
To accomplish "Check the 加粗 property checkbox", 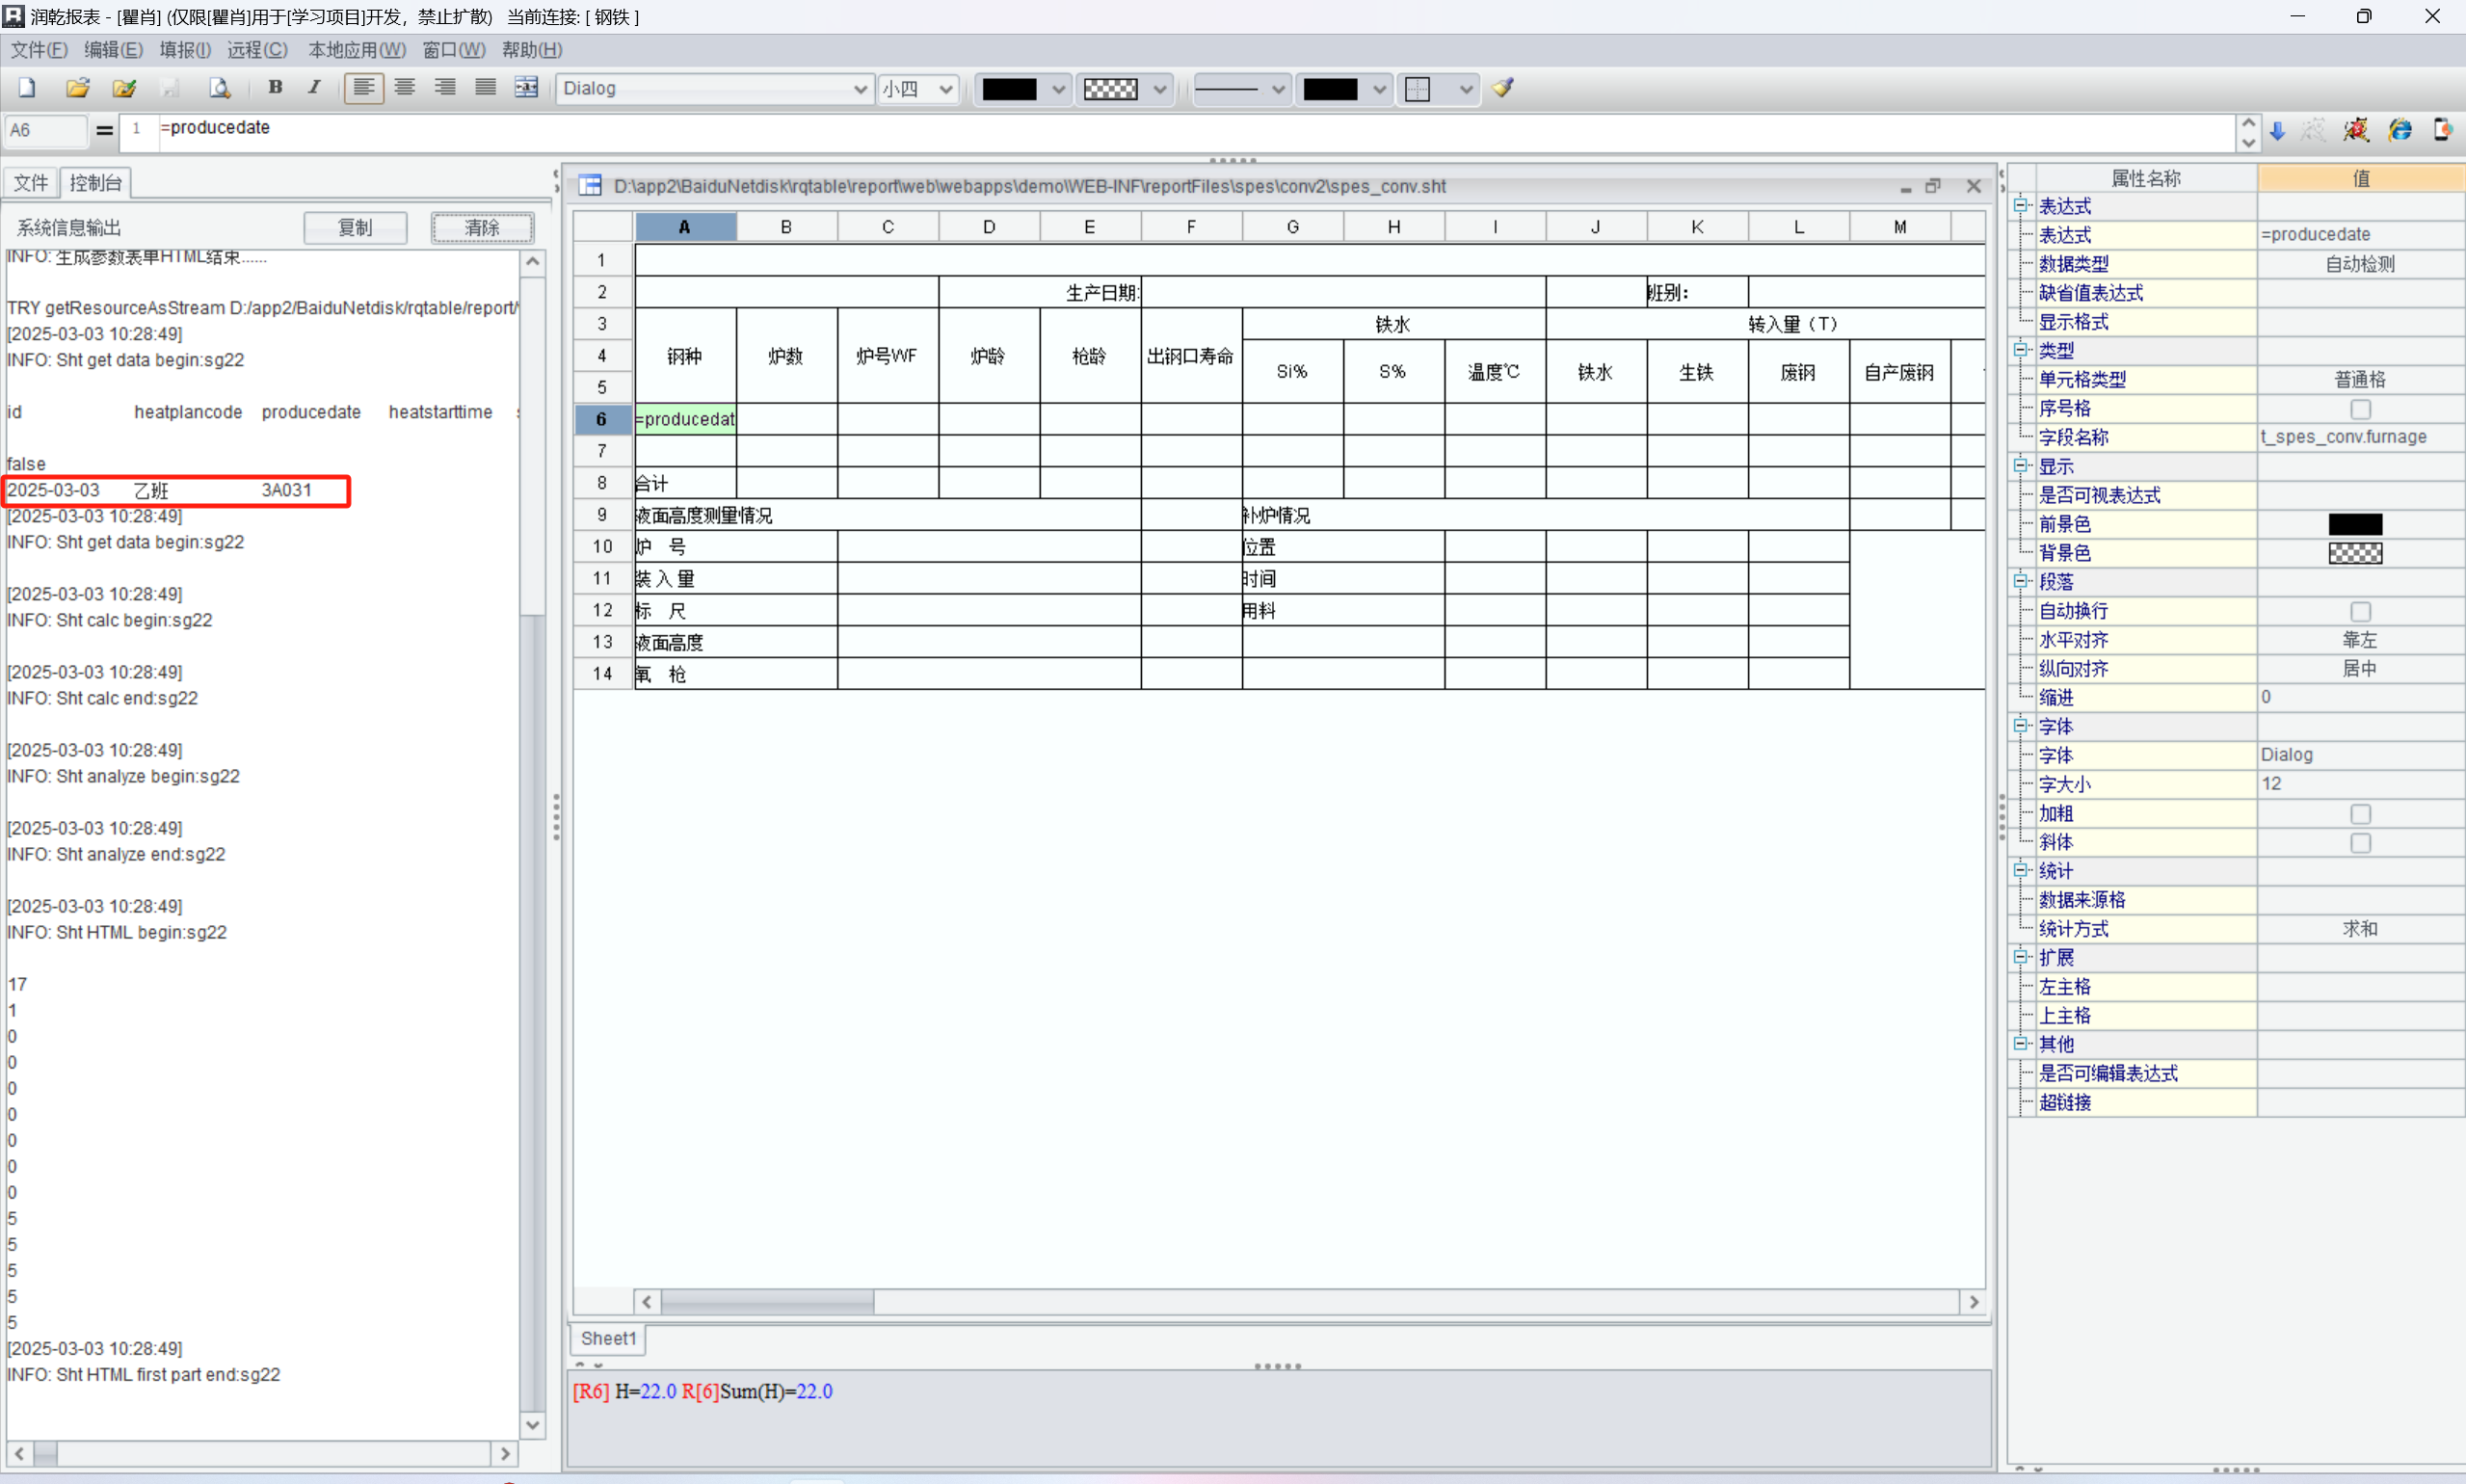I will point(2360,814).
